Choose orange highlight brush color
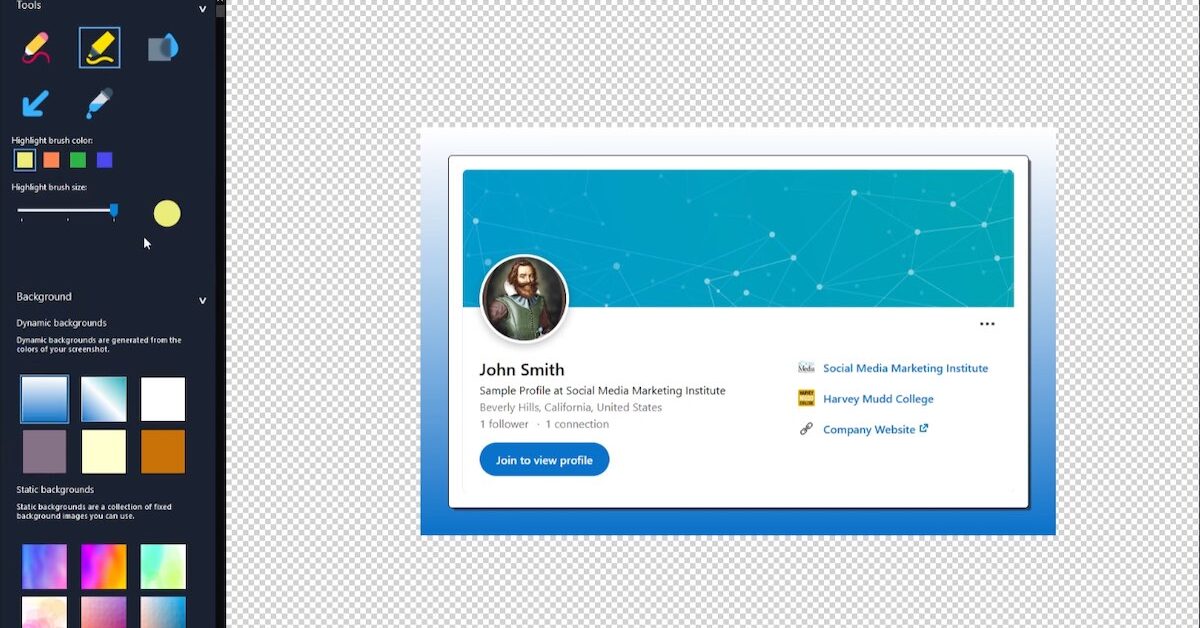 52,160
